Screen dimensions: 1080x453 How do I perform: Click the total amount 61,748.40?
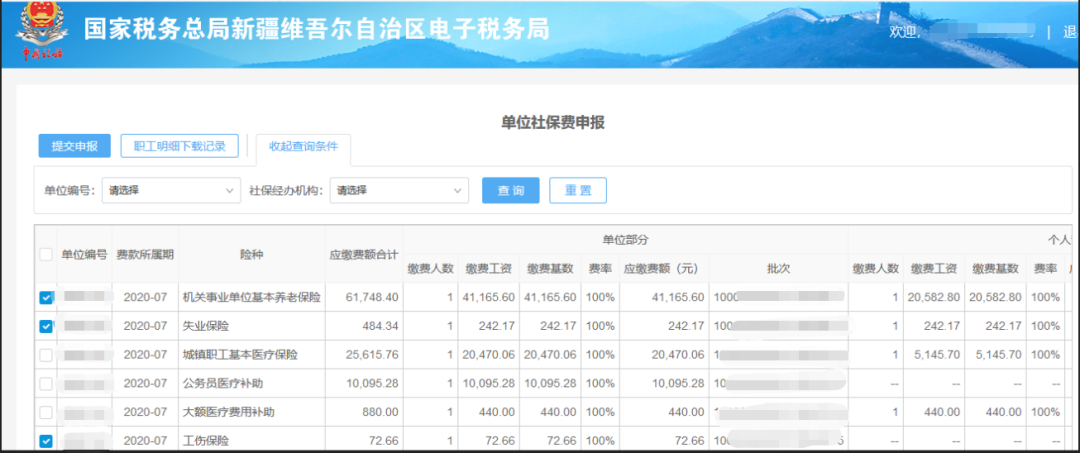pyautogui.click(x=373, y=297)
